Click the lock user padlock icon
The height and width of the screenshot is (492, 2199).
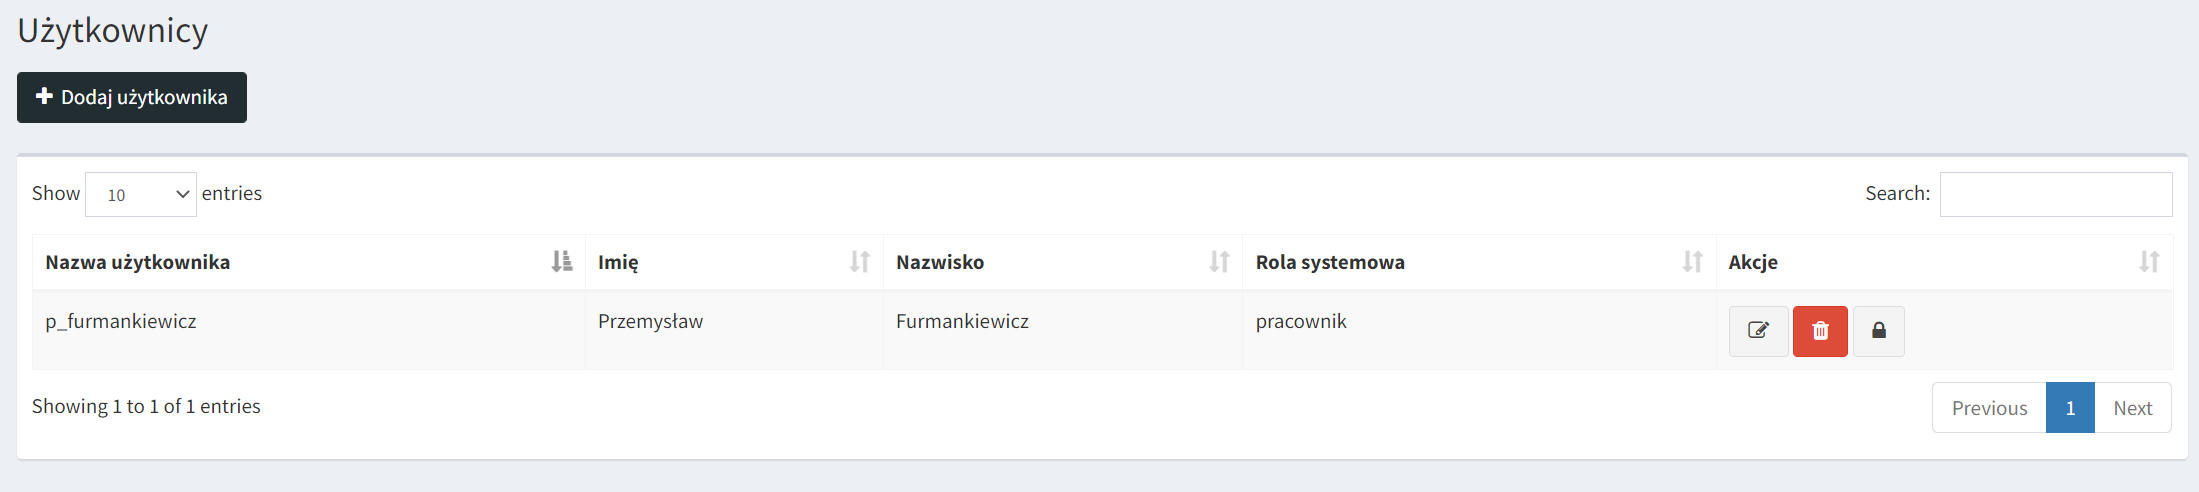[1878, 331]
